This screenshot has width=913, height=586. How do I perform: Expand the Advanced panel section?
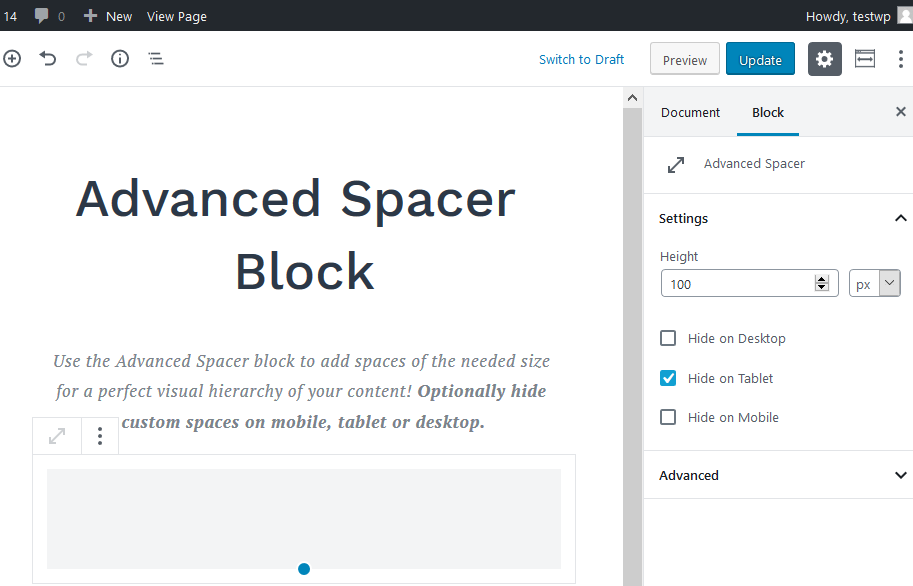tap(900, 475)
